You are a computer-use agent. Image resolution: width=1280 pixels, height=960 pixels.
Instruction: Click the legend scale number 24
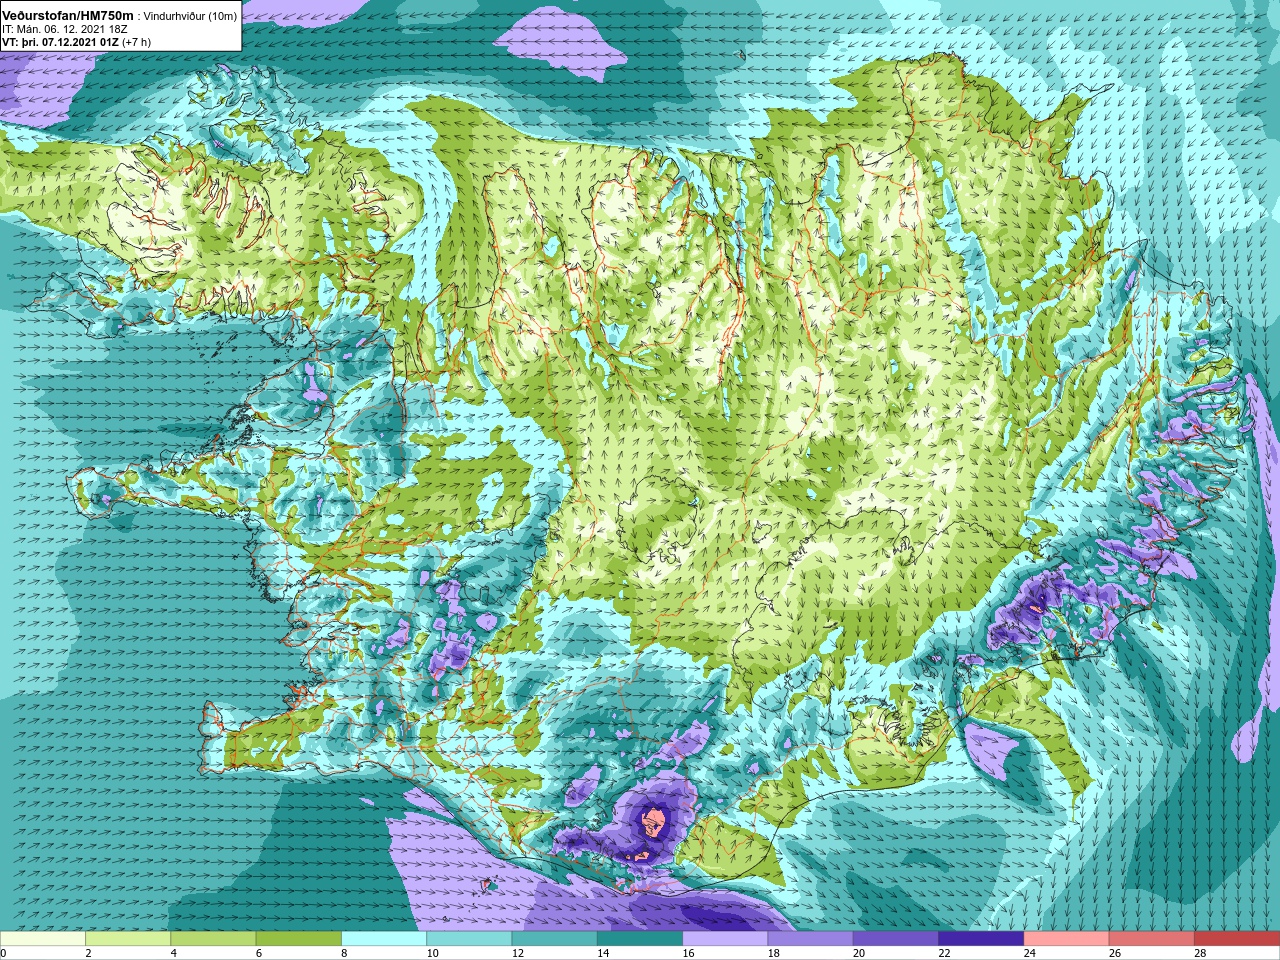coord(1030,953)
